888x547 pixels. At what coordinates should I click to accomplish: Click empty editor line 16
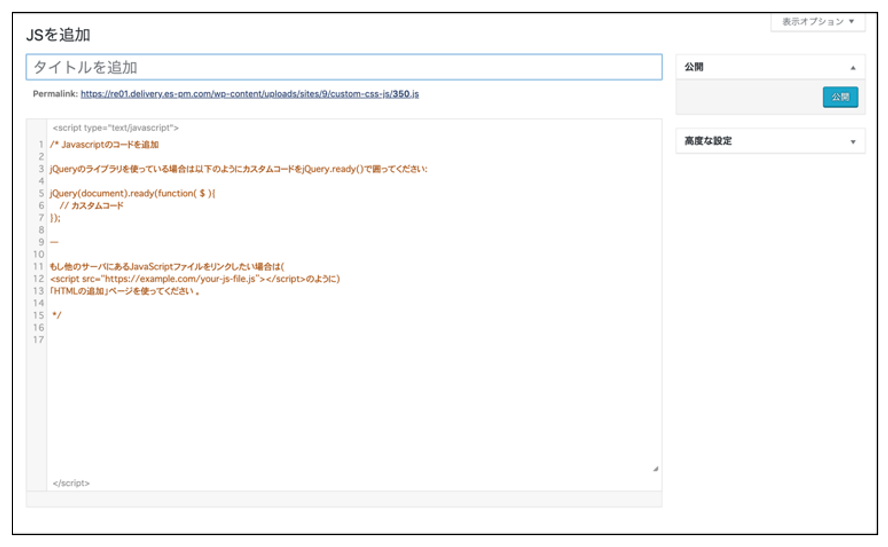(x=354, y=327)
